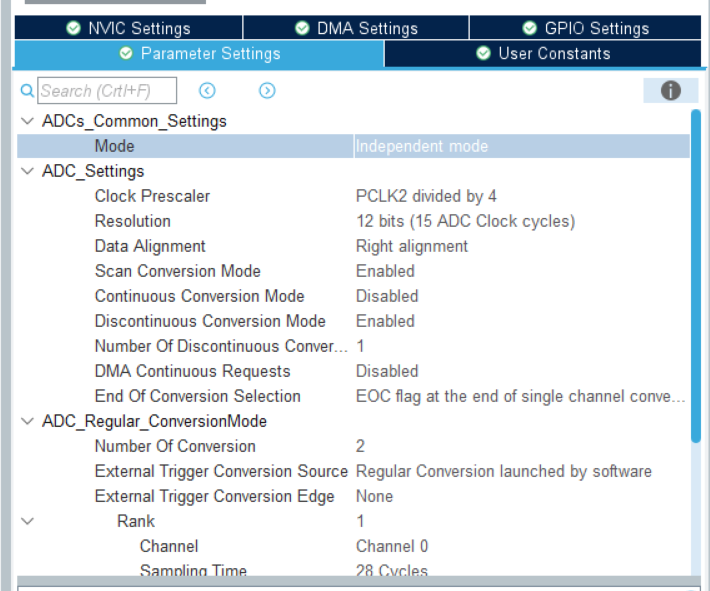This screenshot has height=591, width=710.
Task: Click the Parameter Settings green check icon
Action: pos(126,53)
